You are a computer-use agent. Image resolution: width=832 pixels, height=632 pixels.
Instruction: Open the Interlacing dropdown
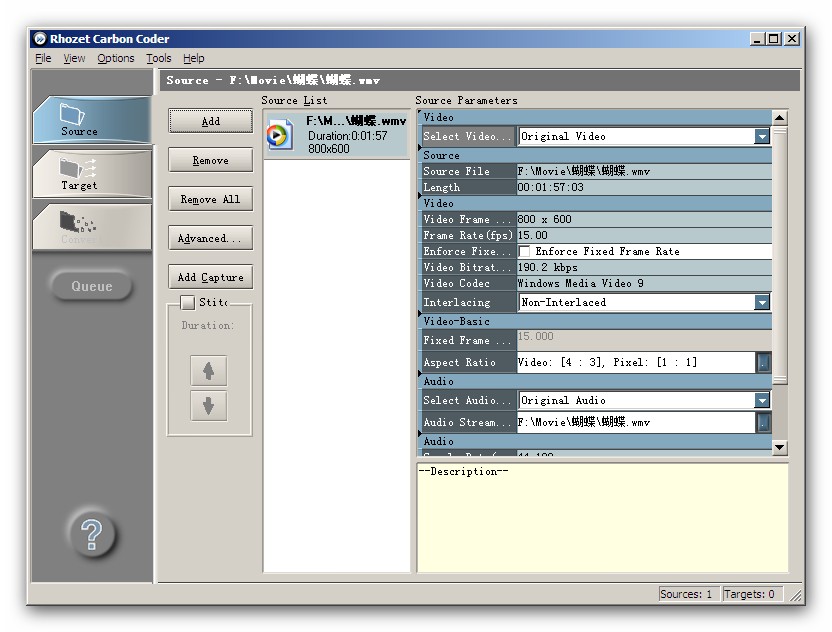click(762, 303)
